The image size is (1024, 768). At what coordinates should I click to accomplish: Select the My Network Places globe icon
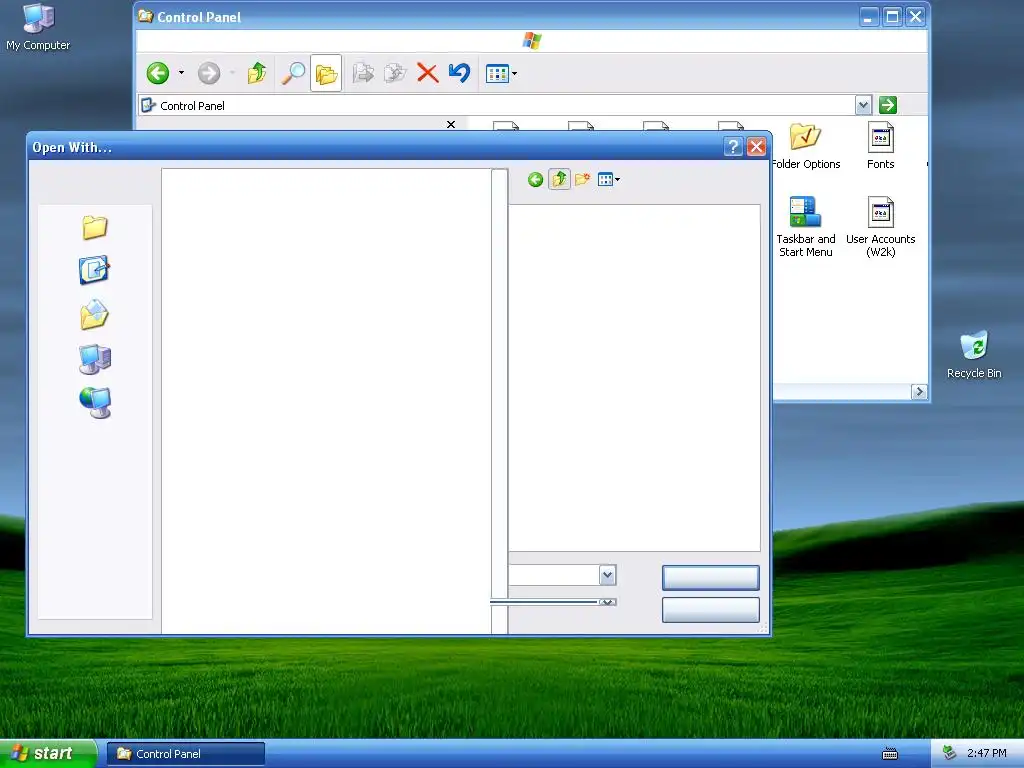click(x=95, y=402)
